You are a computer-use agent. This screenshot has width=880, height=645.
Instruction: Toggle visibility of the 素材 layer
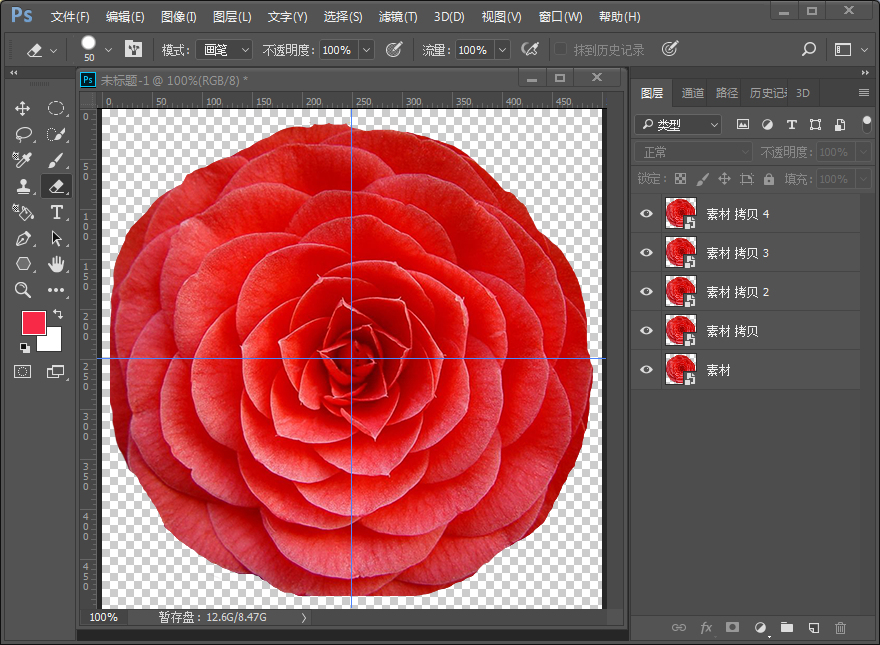[646, 370]
